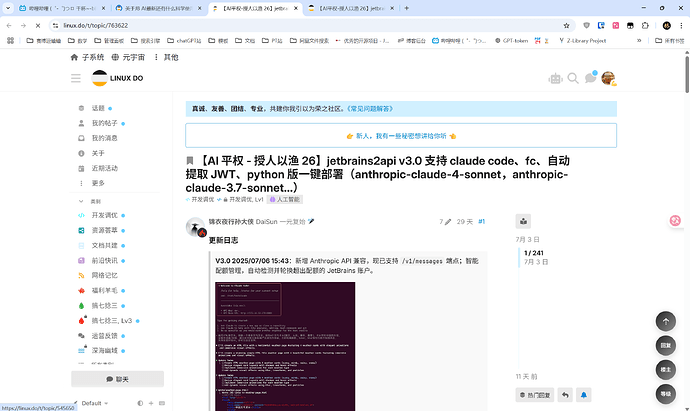Click the 楼主 floating round button
The width and height of the screenshot is (690, 411).
(x=666, y=370)
